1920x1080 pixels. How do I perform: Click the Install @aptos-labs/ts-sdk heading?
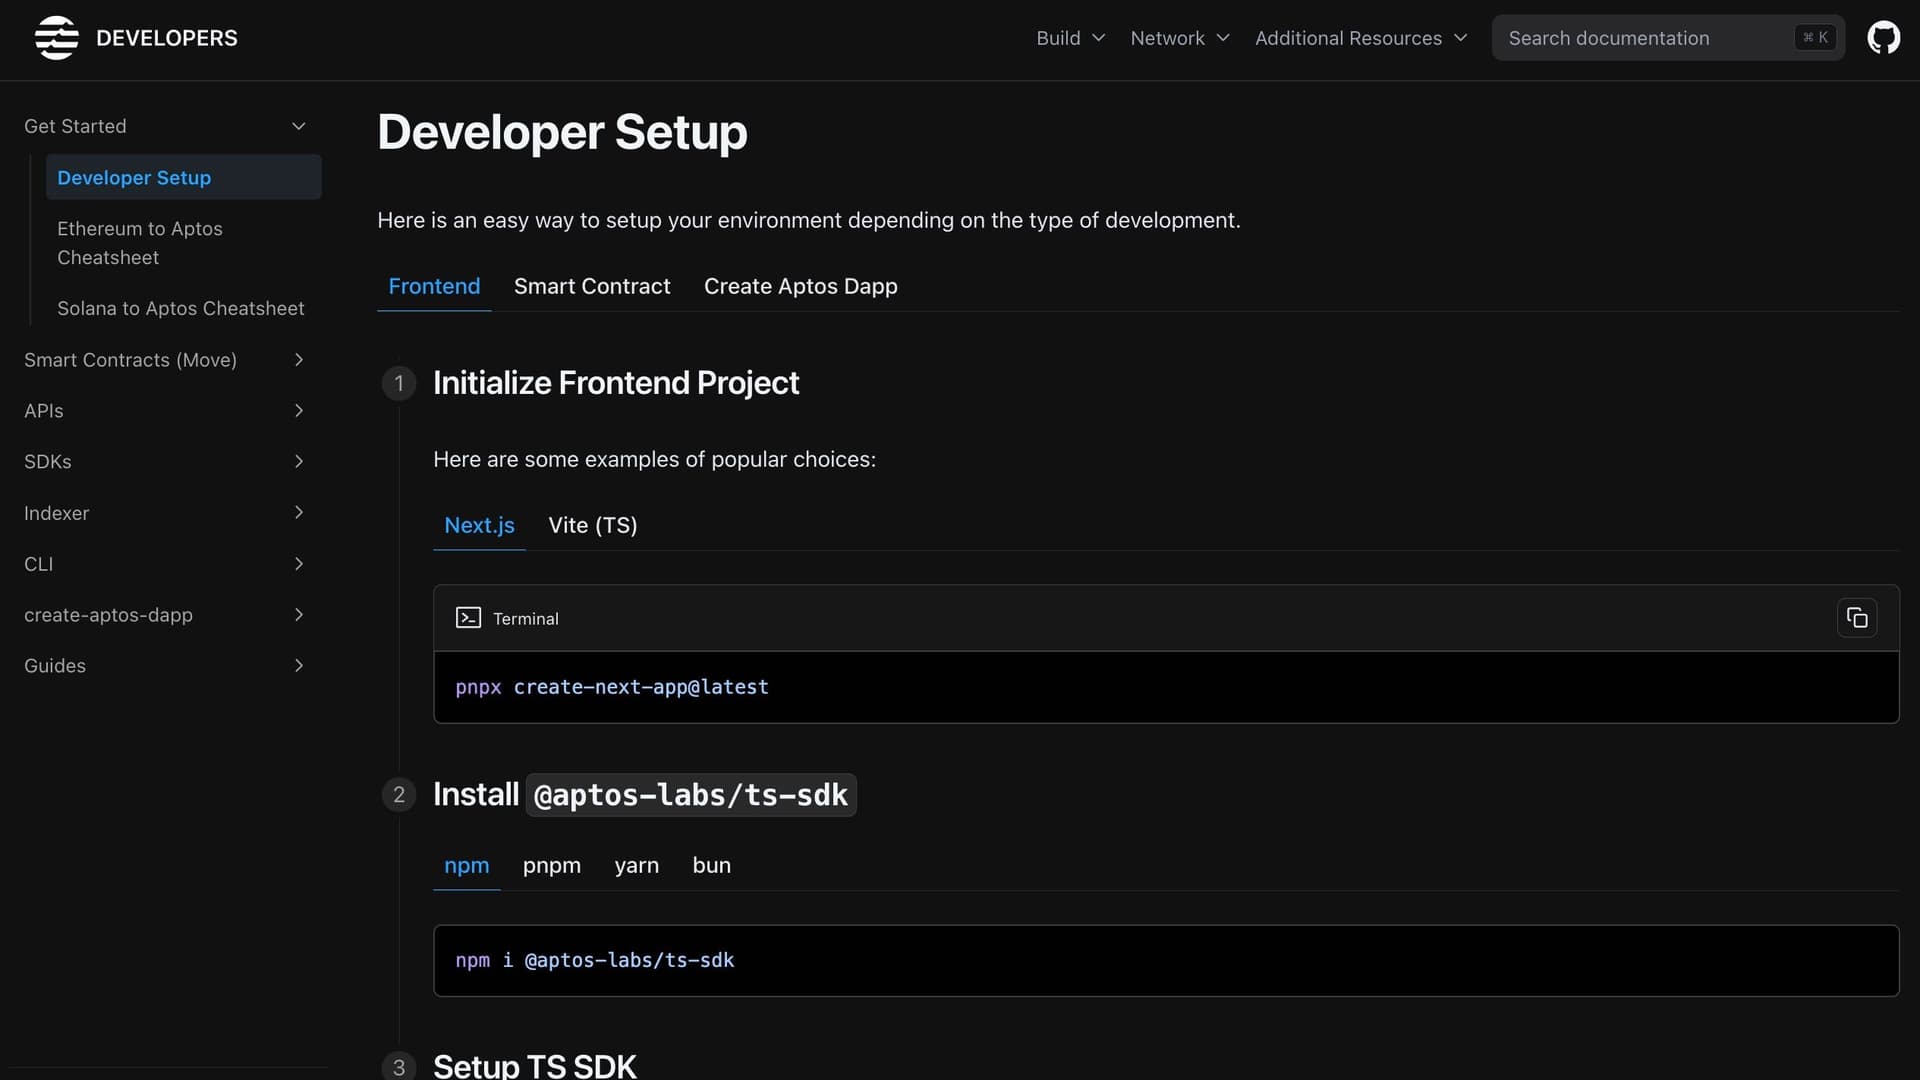644,795
